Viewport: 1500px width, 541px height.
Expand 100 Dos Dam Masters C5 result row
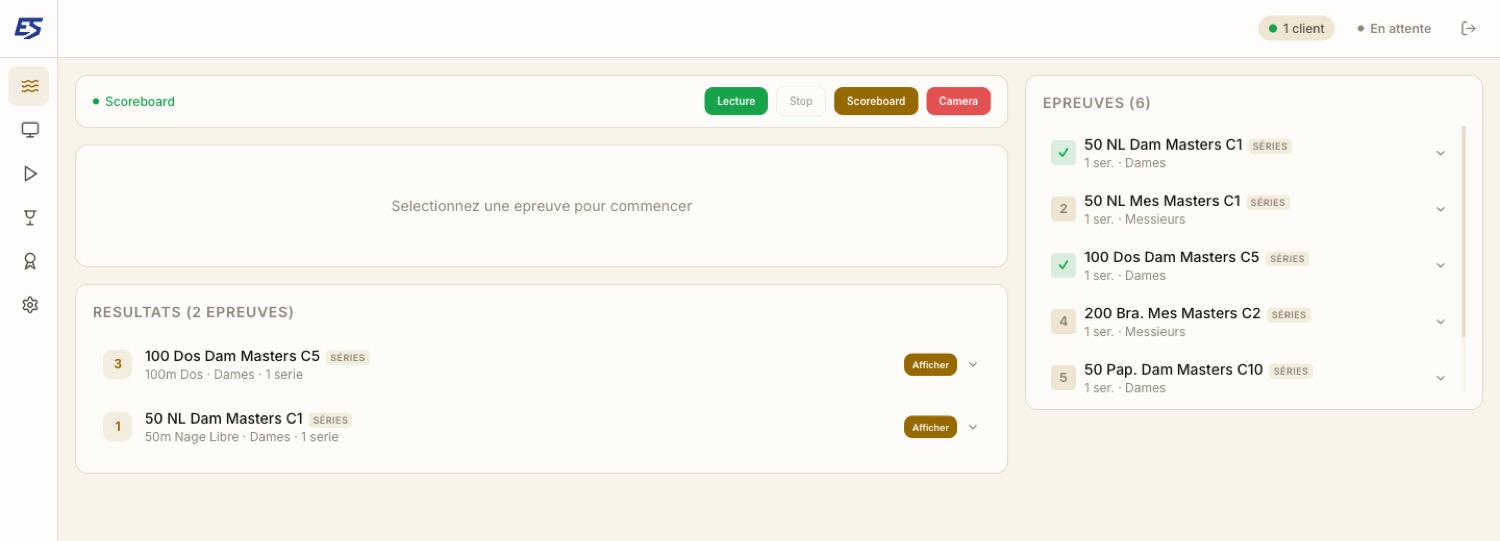[x=973, y=364]
